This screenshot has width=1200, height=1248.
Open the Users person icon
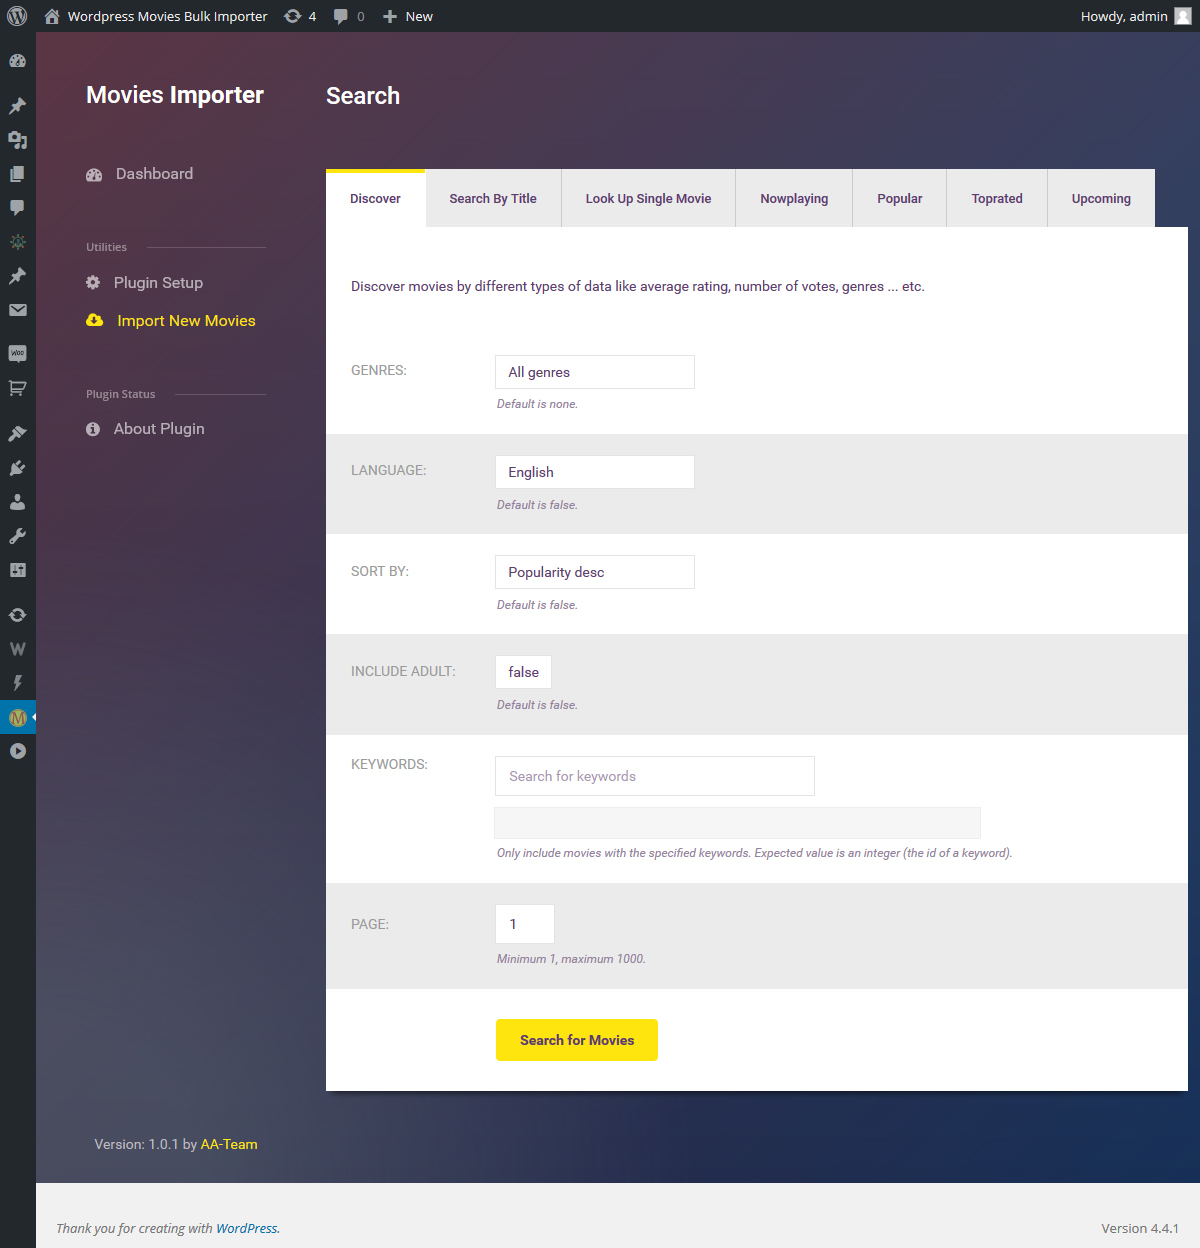coord(17,502)
